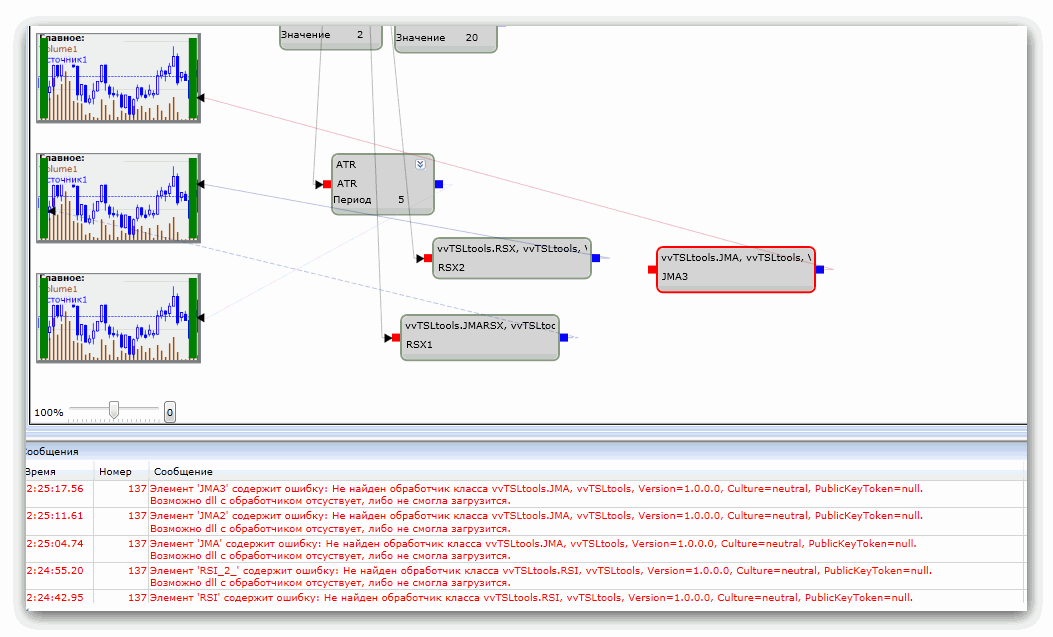Sort messages by Время column

[59, 471]
